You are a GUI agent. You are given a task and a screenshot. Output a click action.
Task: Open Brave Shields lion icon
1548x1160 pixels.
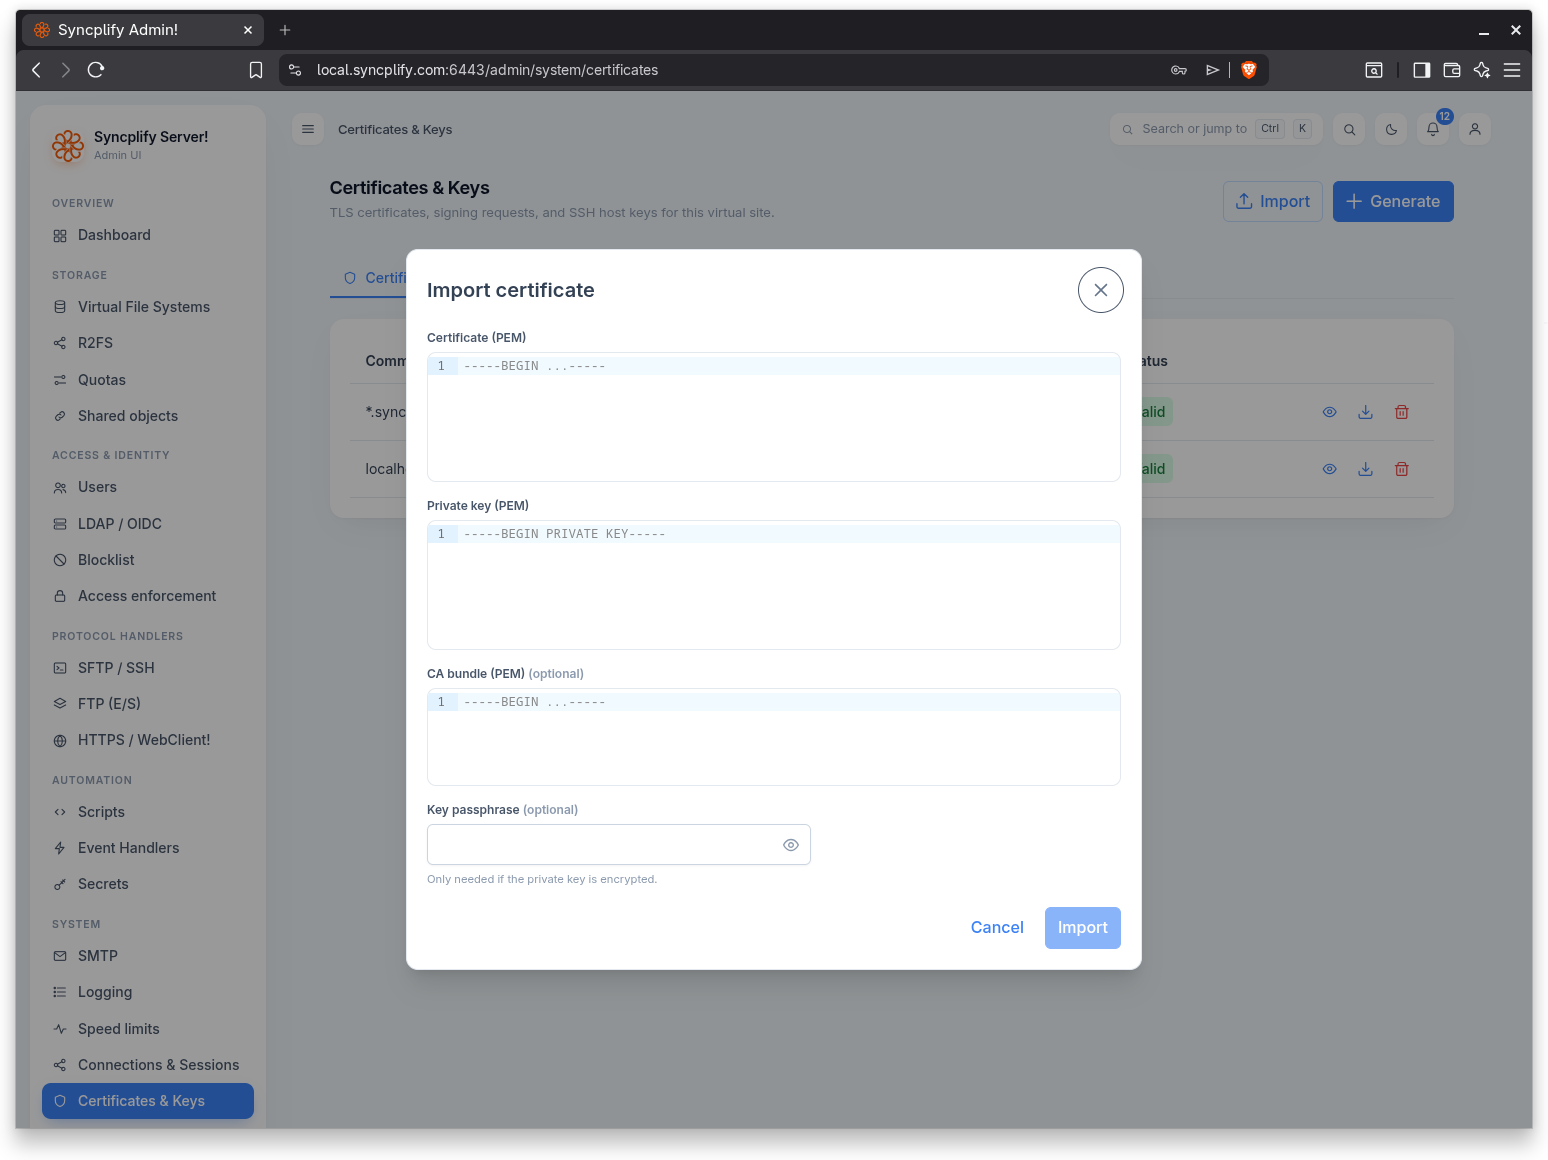[1248, 70]
